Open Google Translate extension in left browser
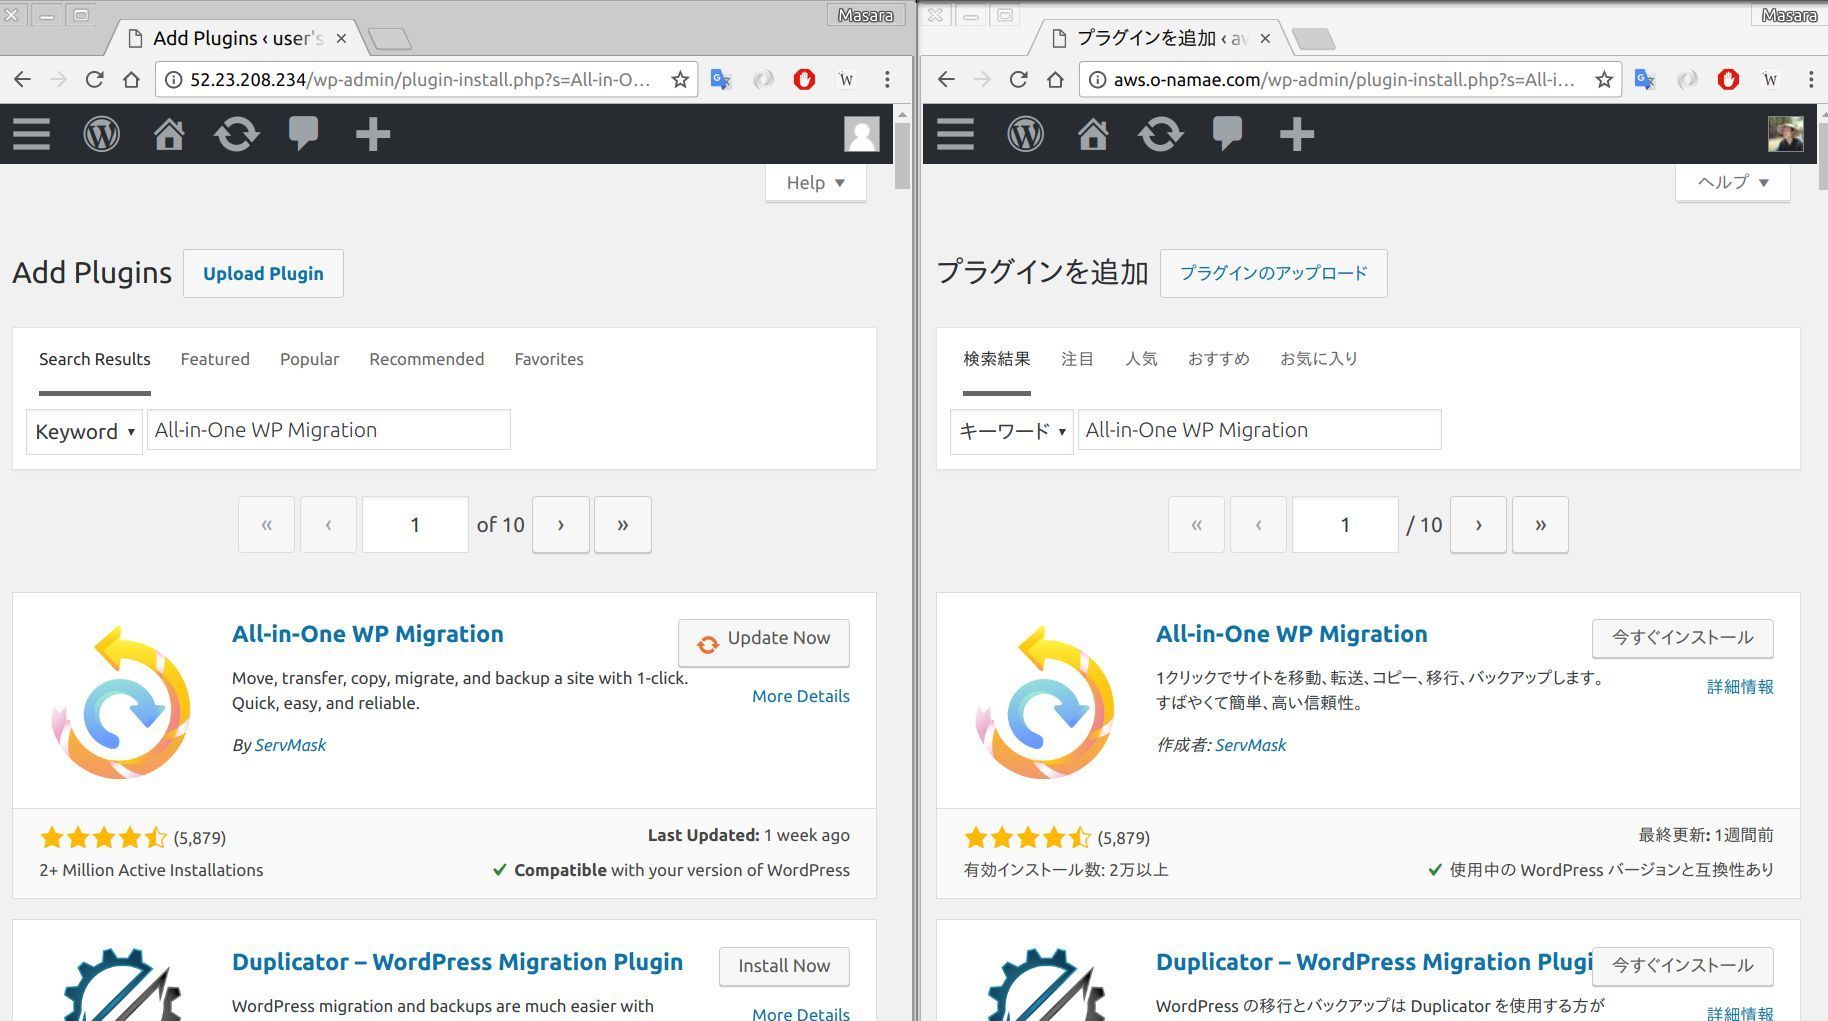1828x1021 pixels. (x=721, y=79)
